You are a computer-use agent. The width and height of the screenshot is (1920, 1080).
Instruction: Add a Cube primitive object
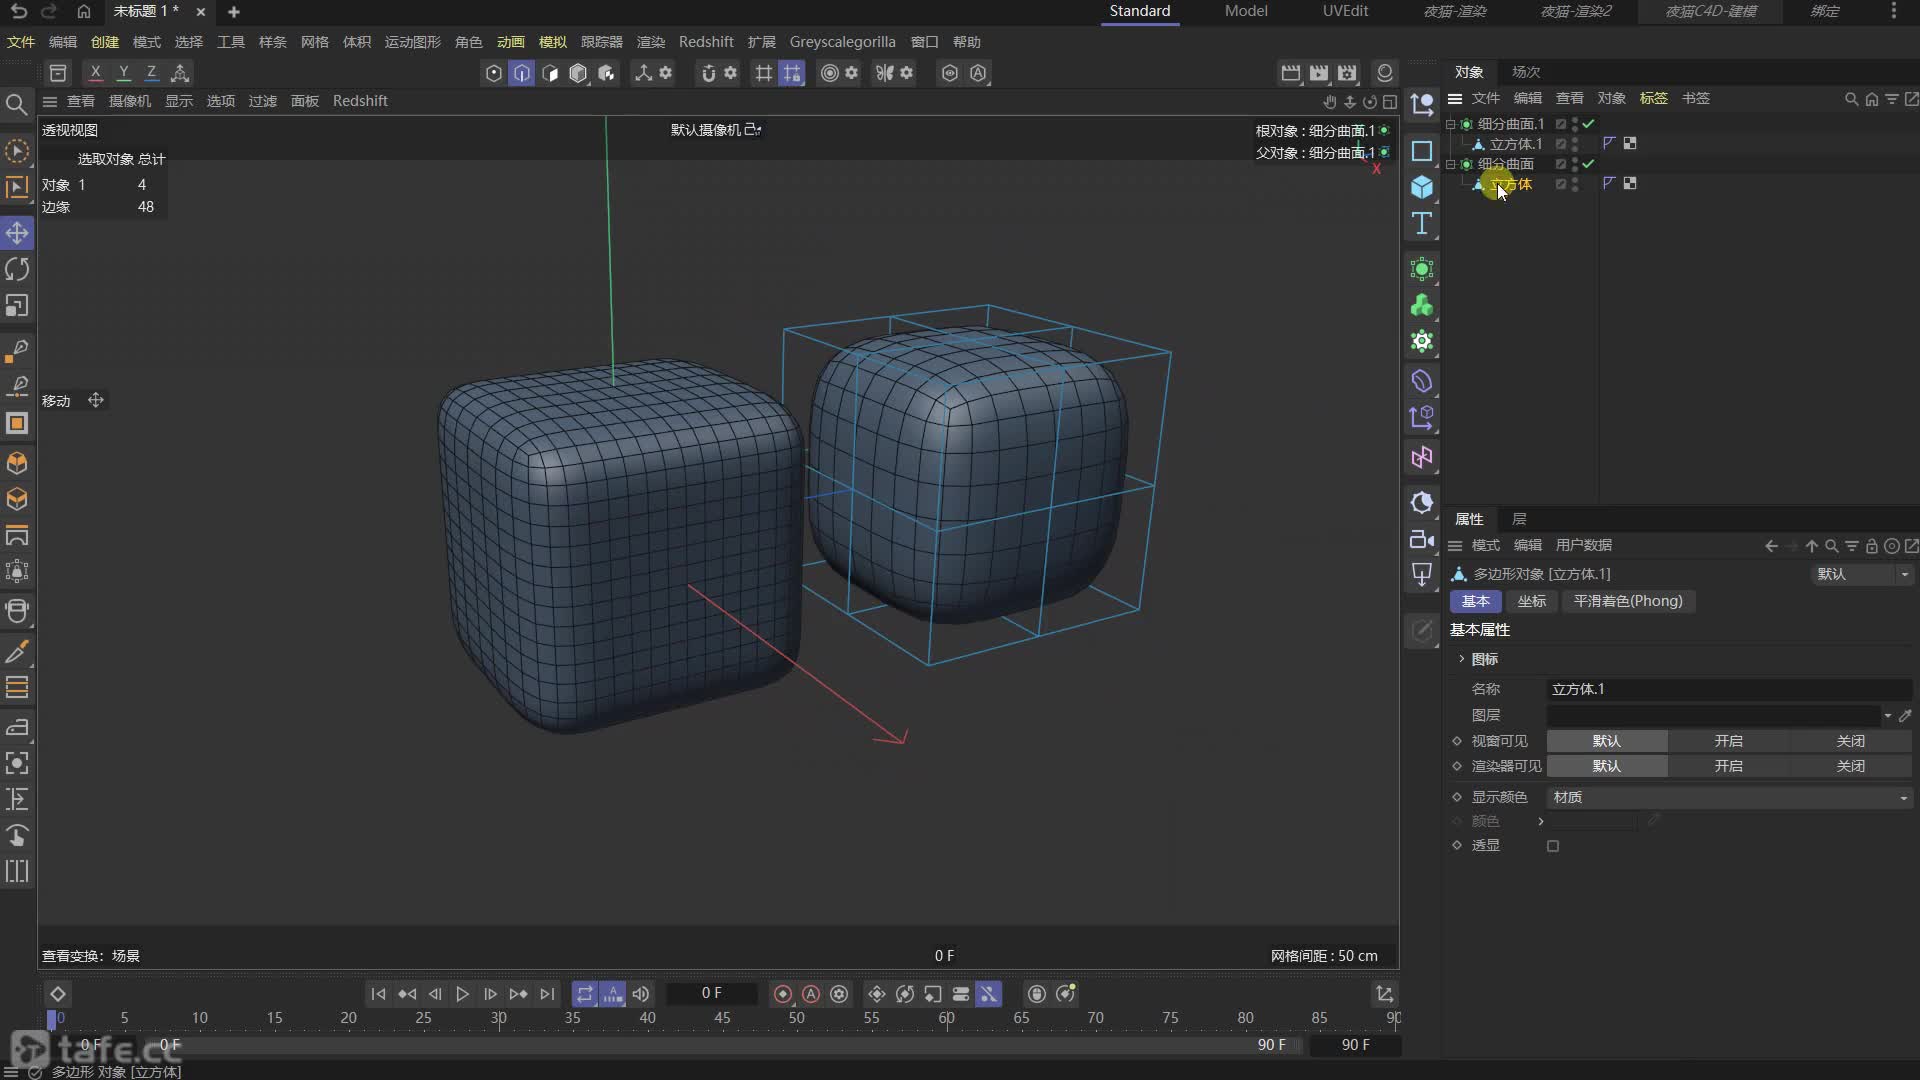click(1421, 187)
